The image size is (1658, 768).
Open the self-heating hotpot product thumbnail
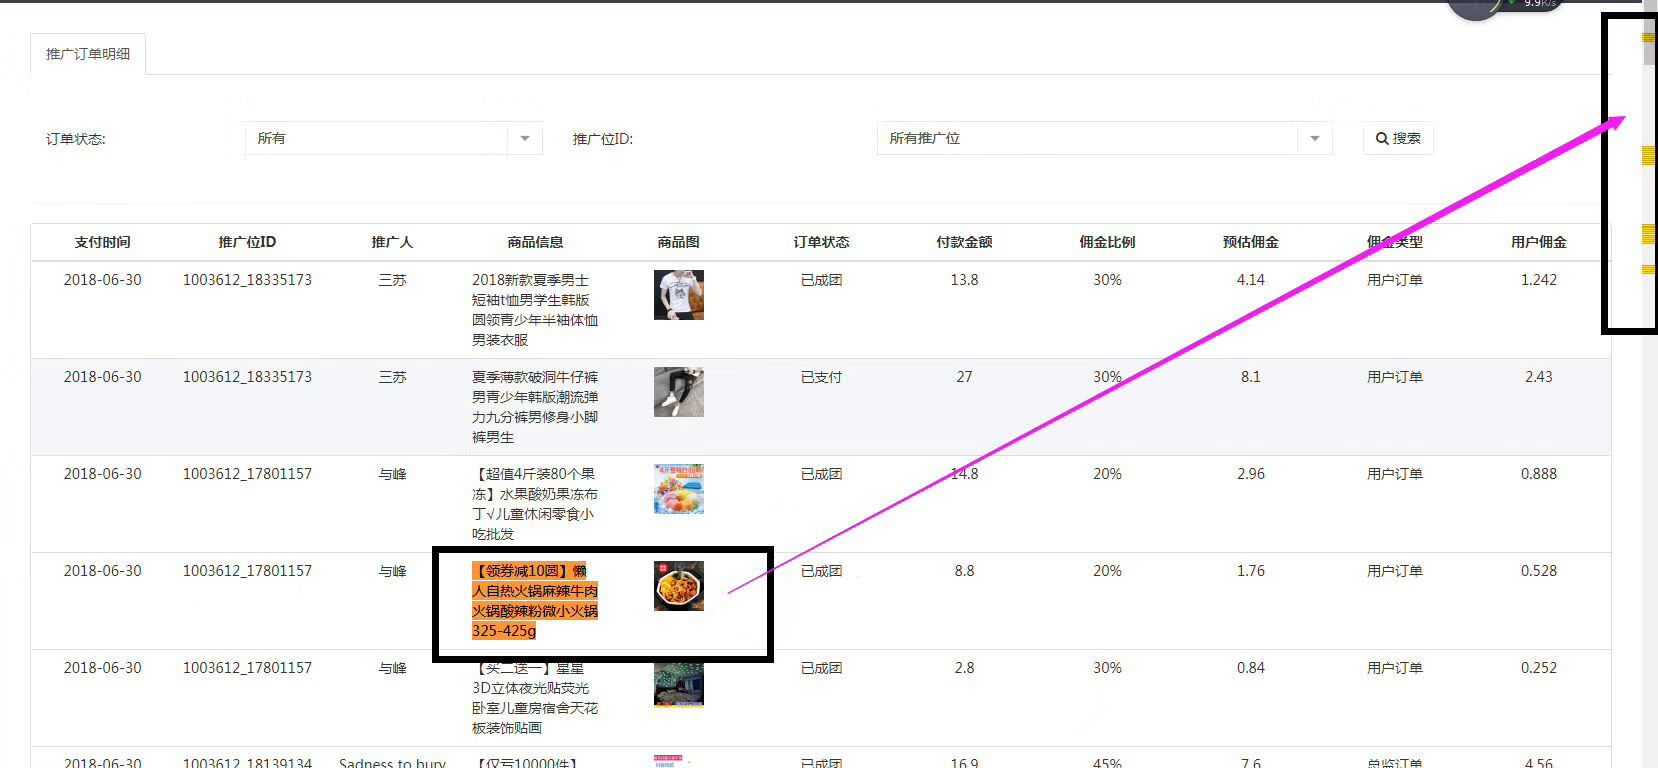[679, 586]
